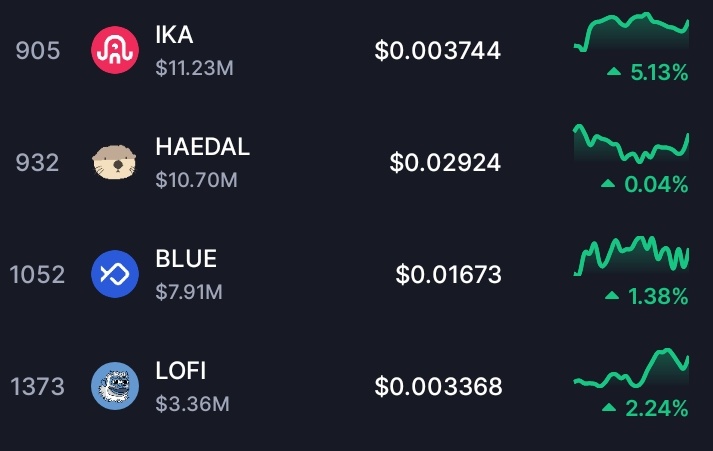View the LOFI price sparkline chart
The image size is (713, 451).
coord(631,369)
